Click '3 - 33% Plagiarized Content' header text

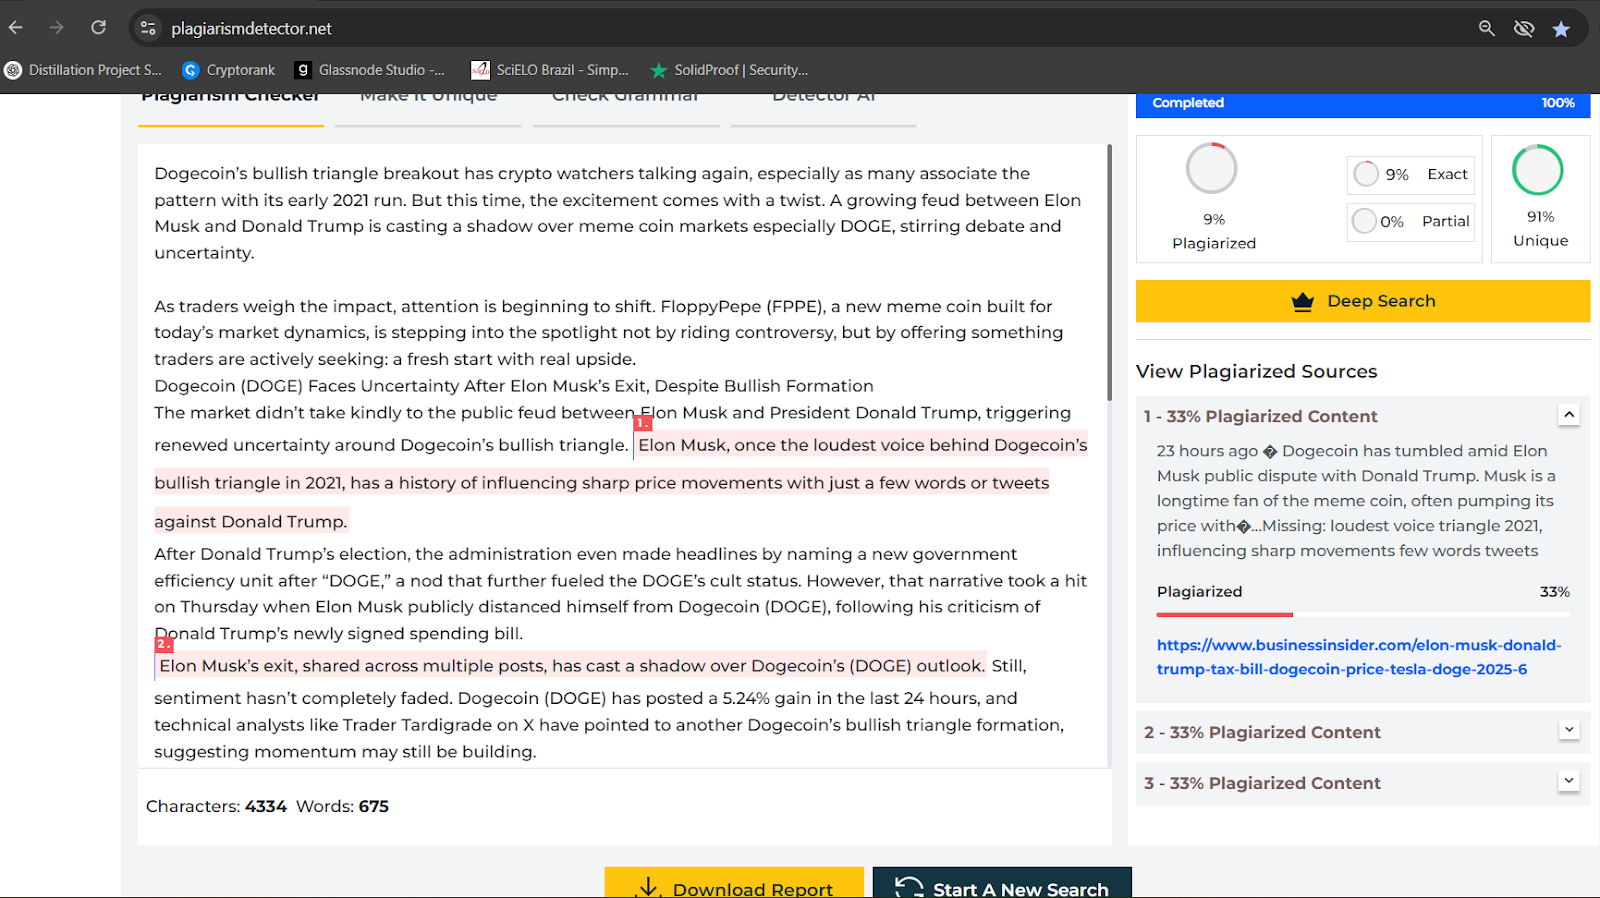coord(1262,783)
